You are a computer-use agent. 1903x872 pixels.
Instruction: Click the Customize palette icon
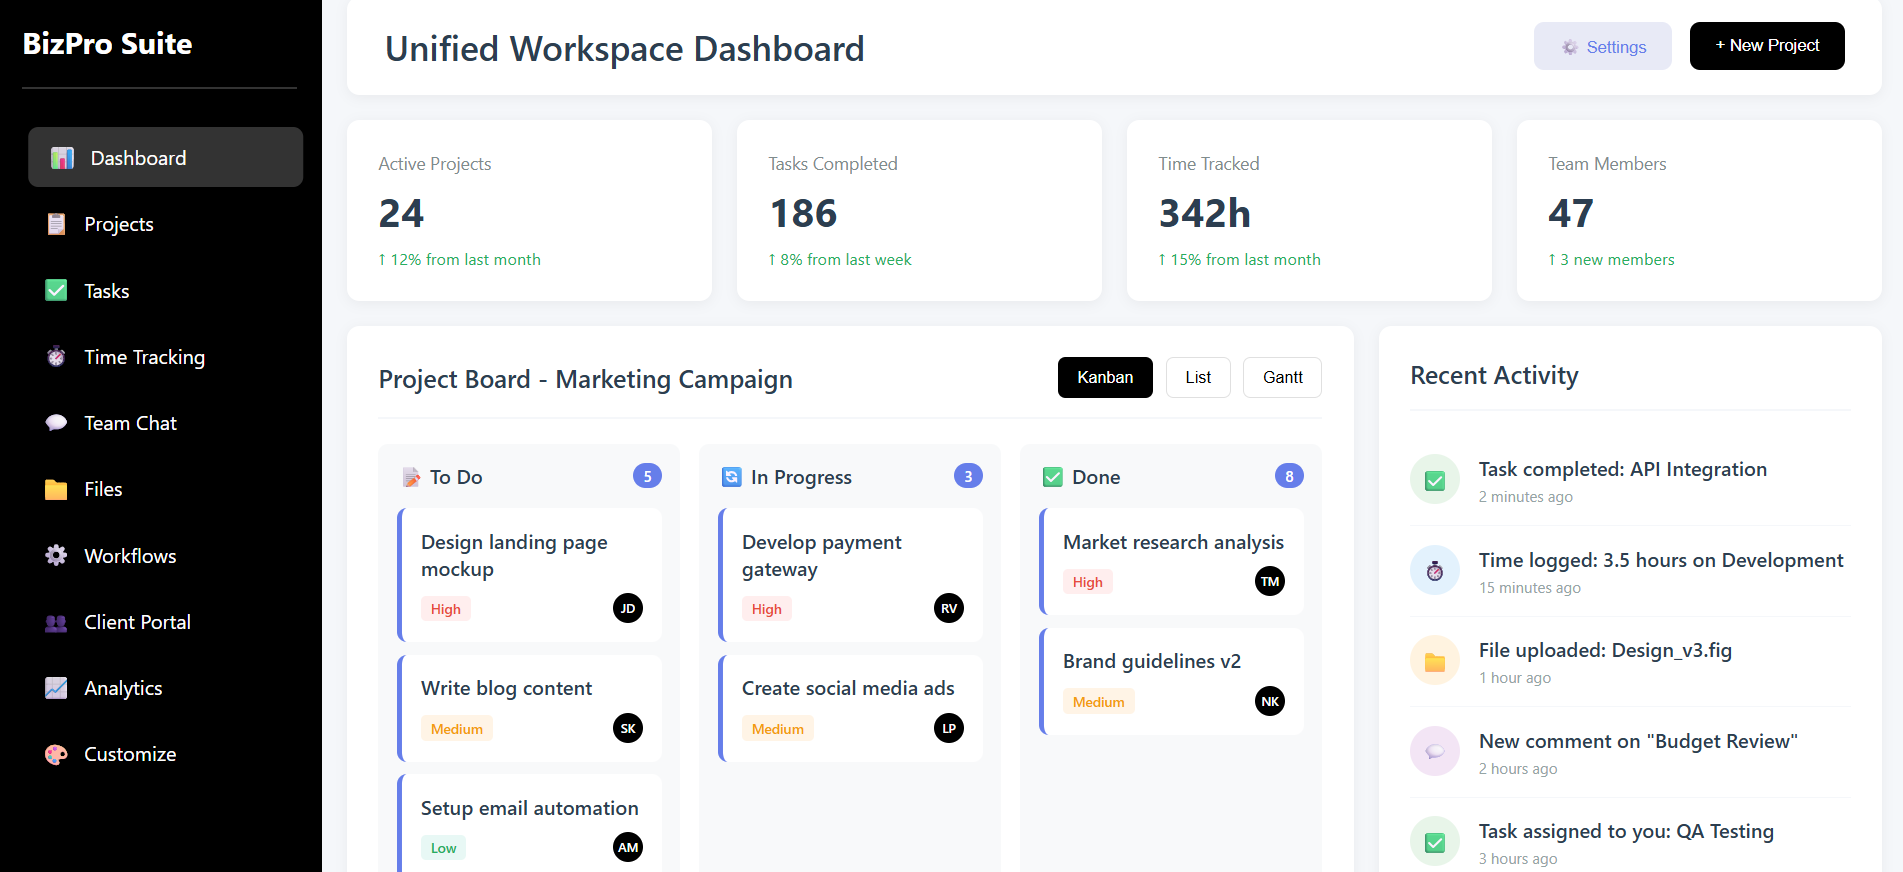(x=56, y=754)
